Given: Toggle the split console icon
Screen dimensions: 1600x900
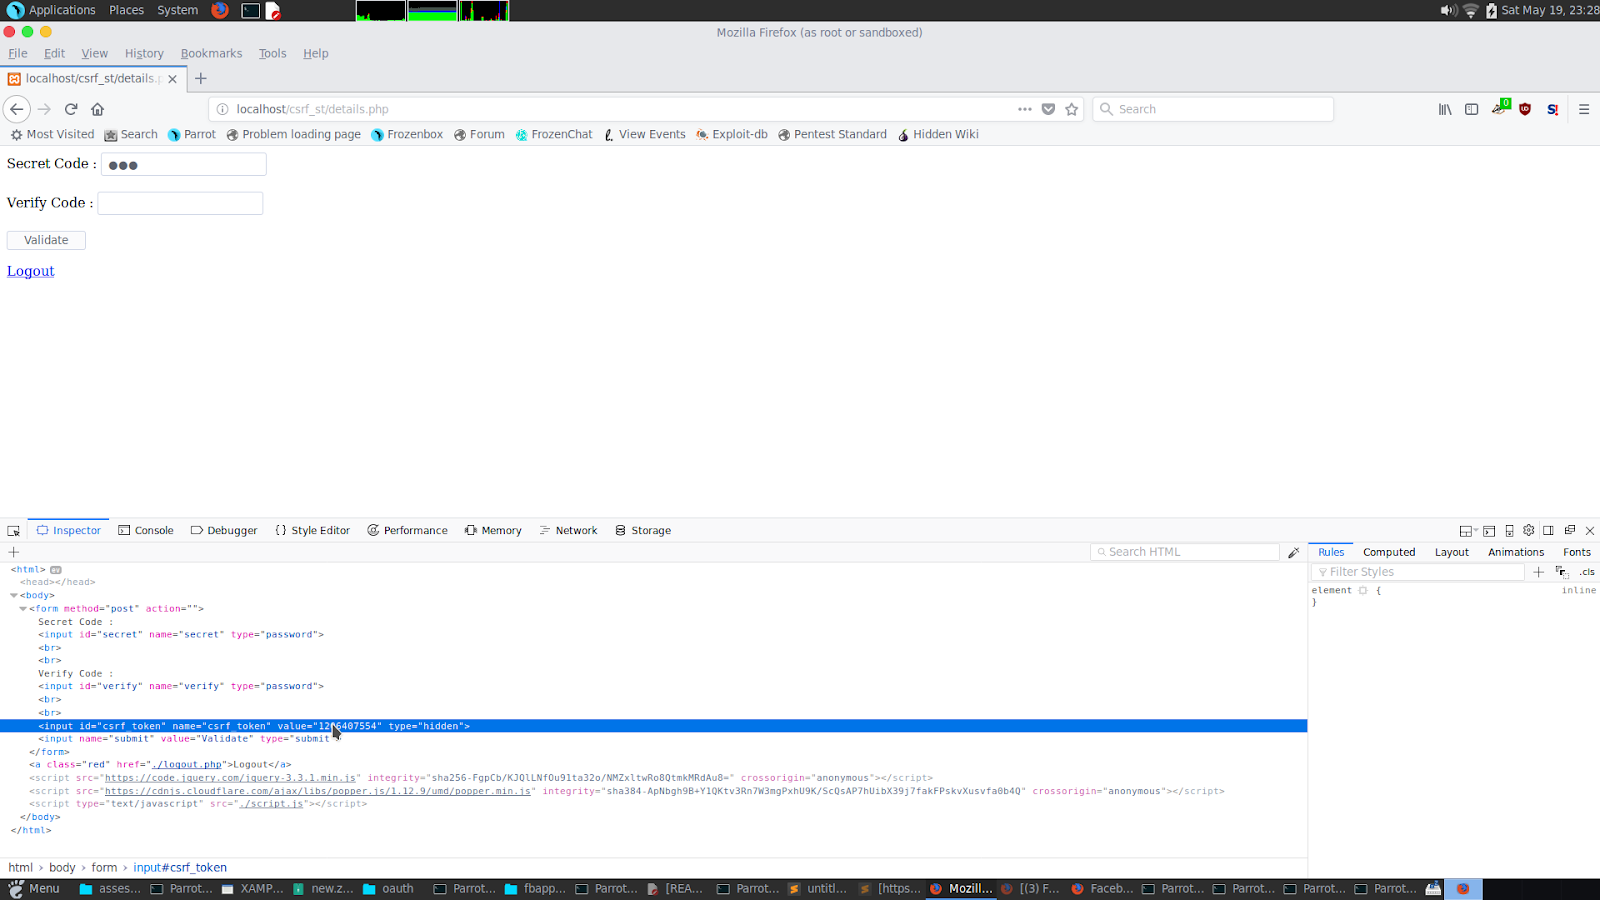Looking at the screenshot, I should click(1489, 531).
